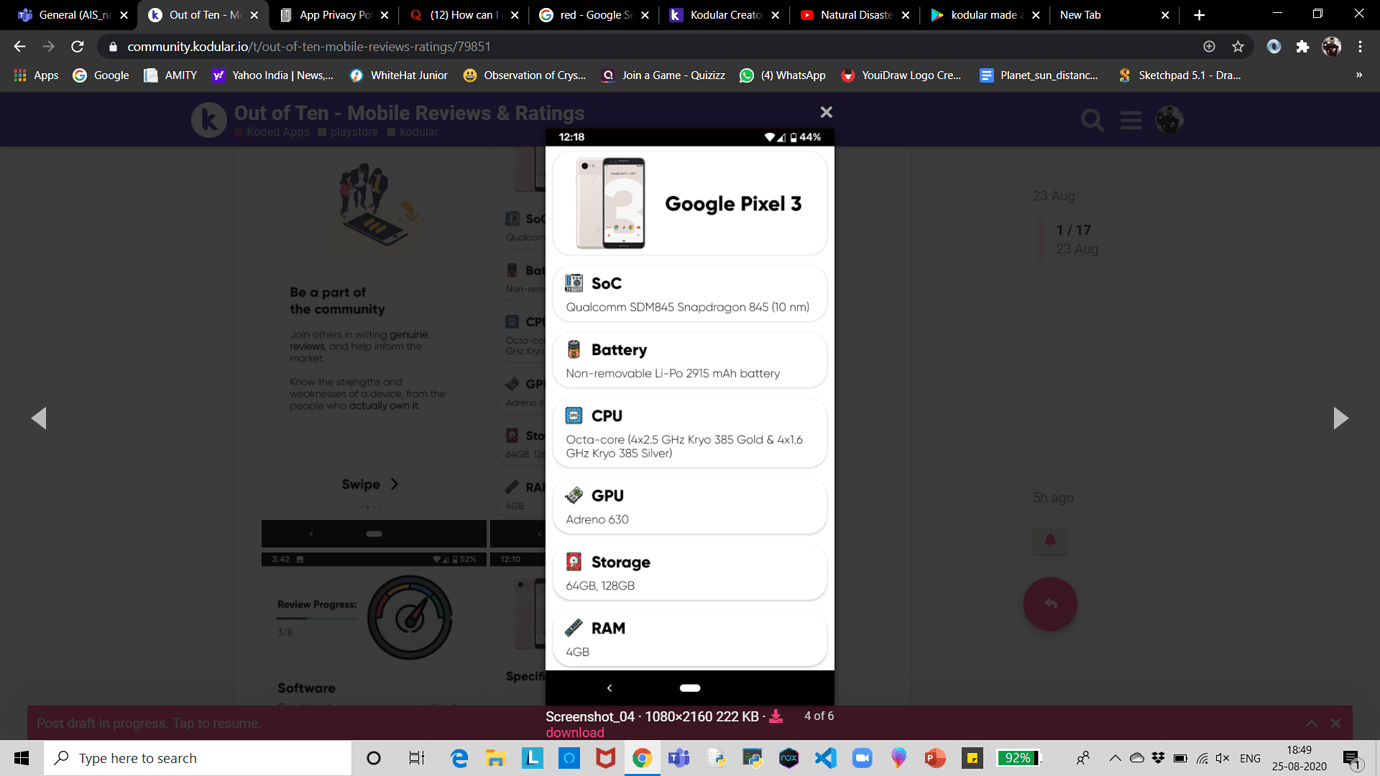1380x776 pixels.
Task: Open the Chrome extensions puzzle icon
Action: coord(1300,46)
